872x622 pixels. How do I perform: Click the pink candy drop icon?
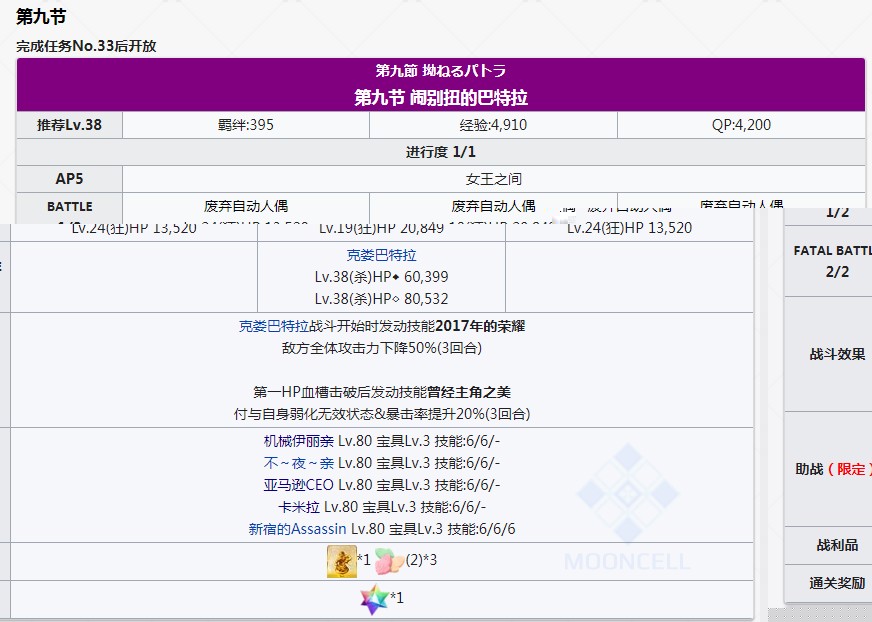(389, 561)
